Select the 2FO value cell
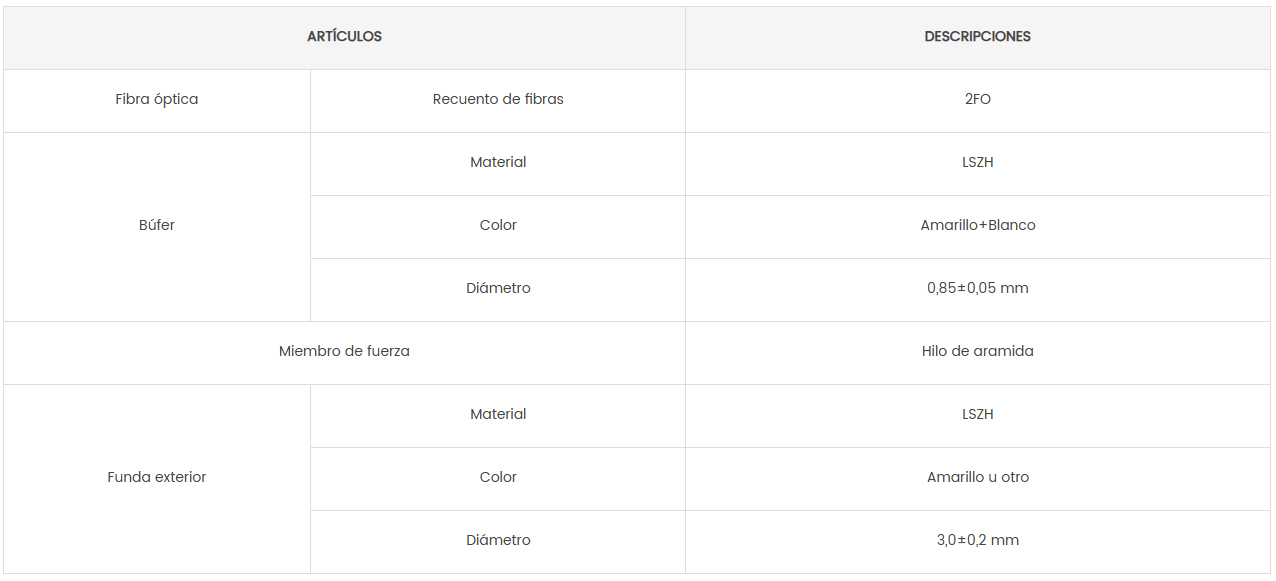This screenshot has width=1276, height=581. coord(978,100)
